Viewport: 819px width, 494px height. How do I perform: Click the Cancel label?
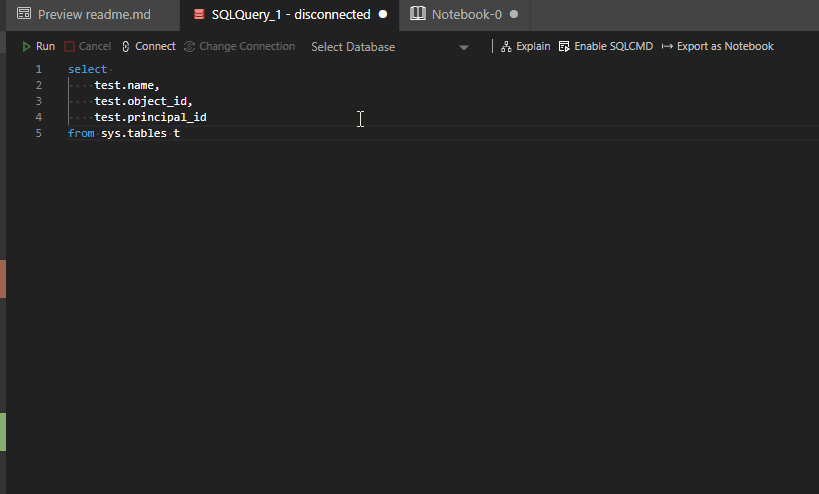[95, 46]
